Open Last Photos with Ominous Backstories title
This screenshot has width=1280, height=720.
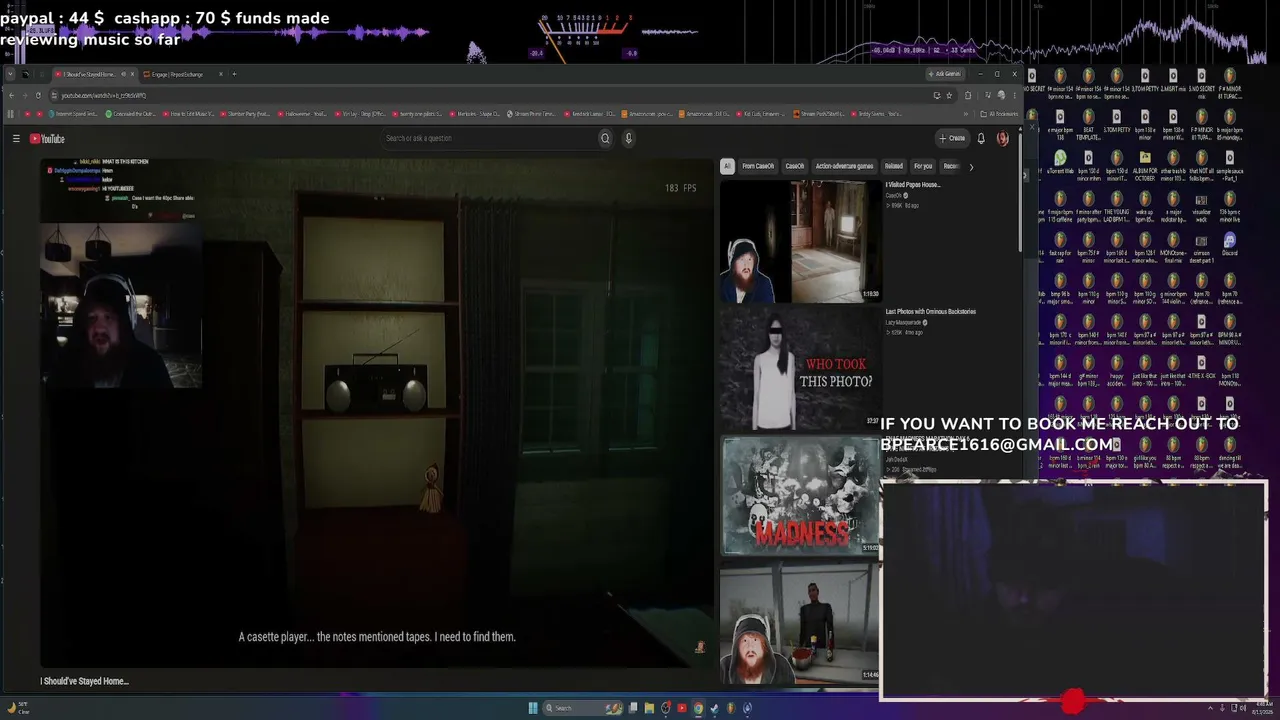click(x=931, y=311)
